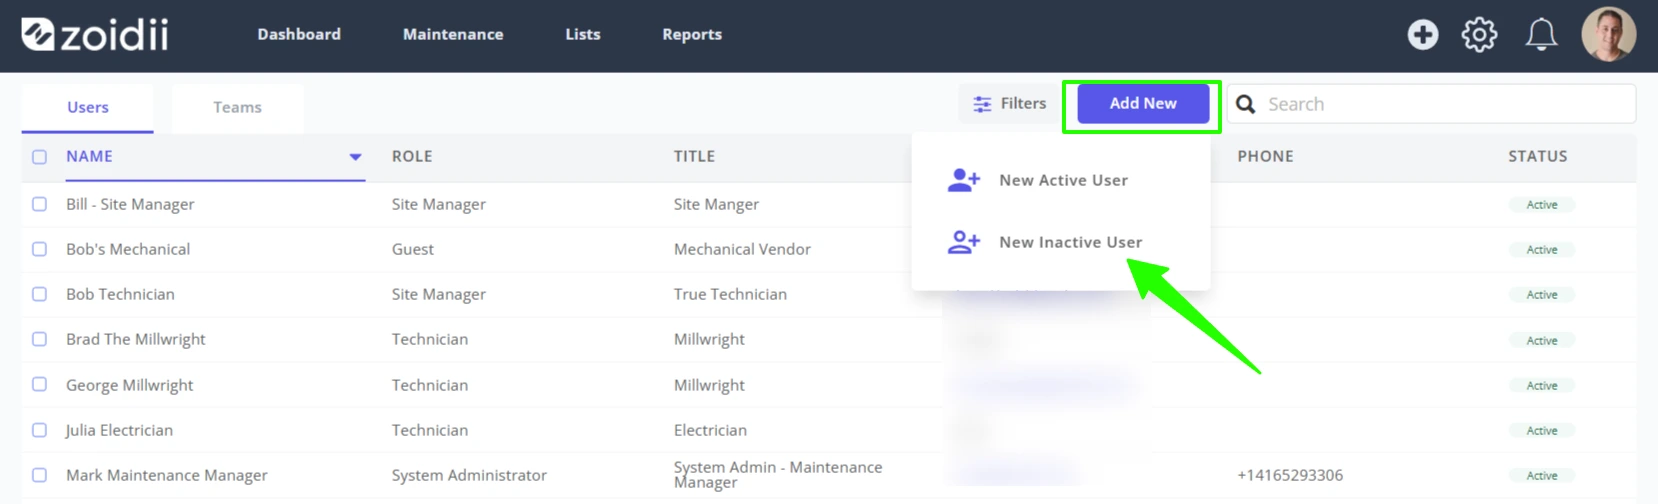Screen dimensions: 1658x504
Task: Open user Brad The Millwright
Action: 135,339
